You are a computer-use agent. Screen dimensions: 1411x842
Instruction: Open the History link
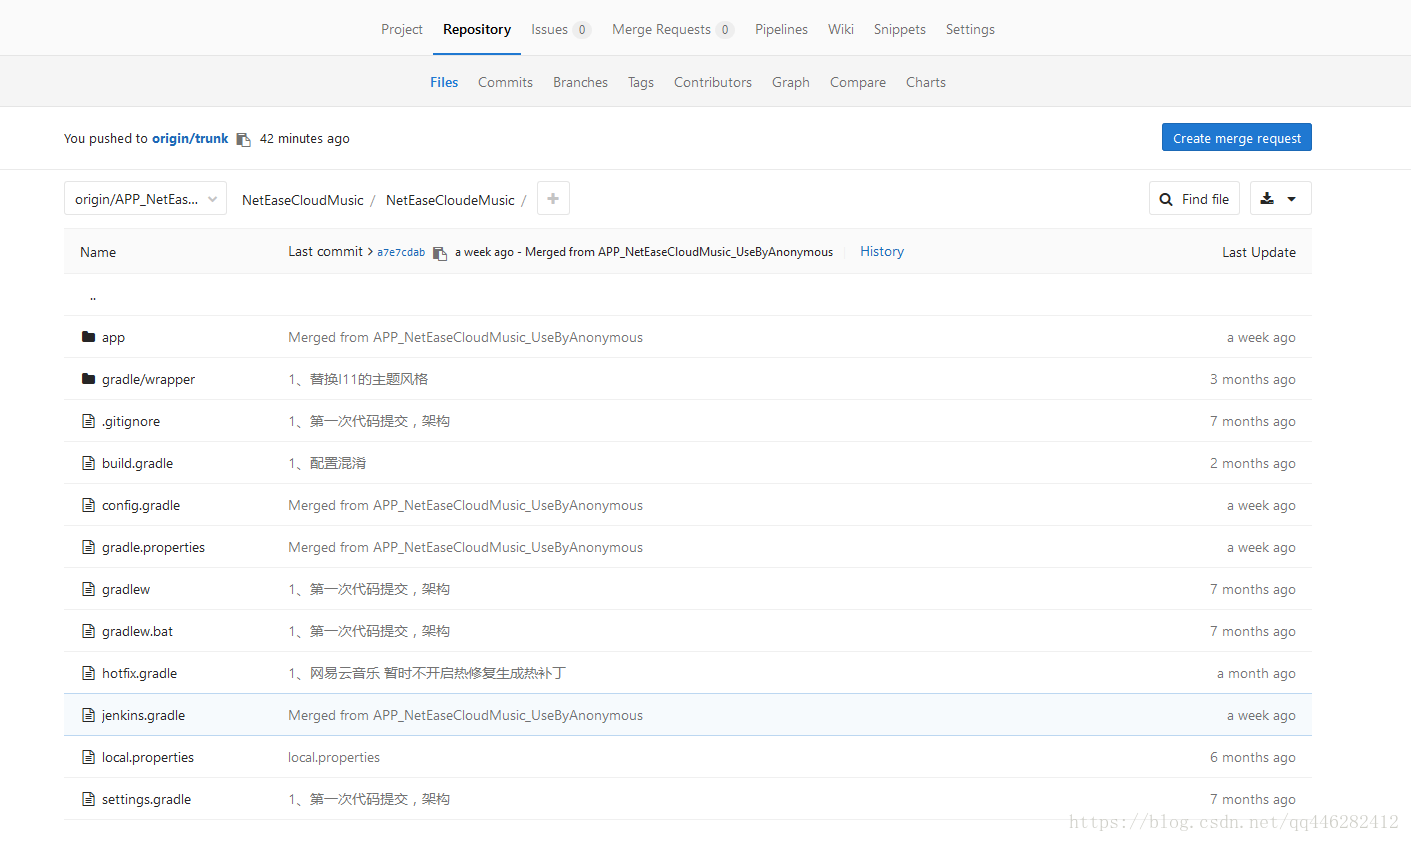pyautogui.click(x=882, y=251)
